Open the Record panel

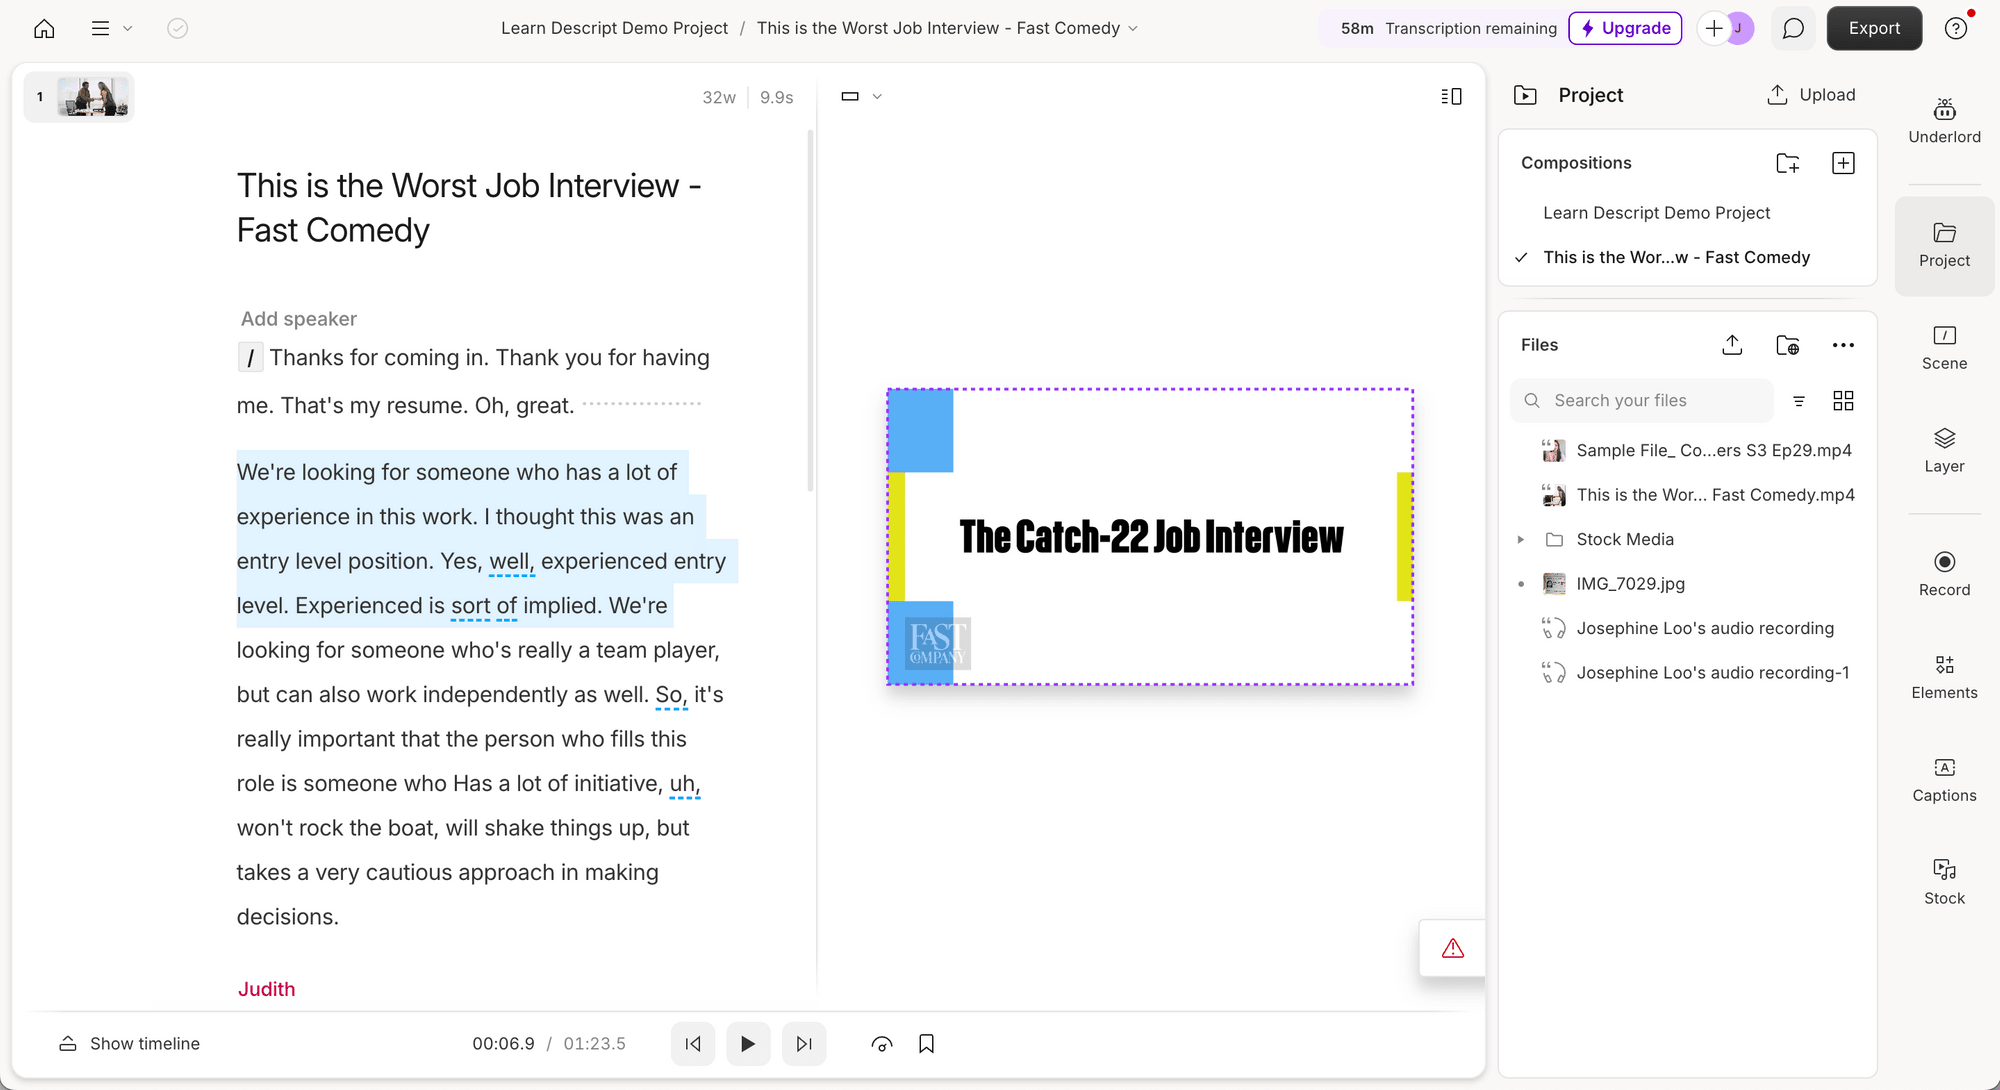pyautogui.click(x=1945, y=572)
